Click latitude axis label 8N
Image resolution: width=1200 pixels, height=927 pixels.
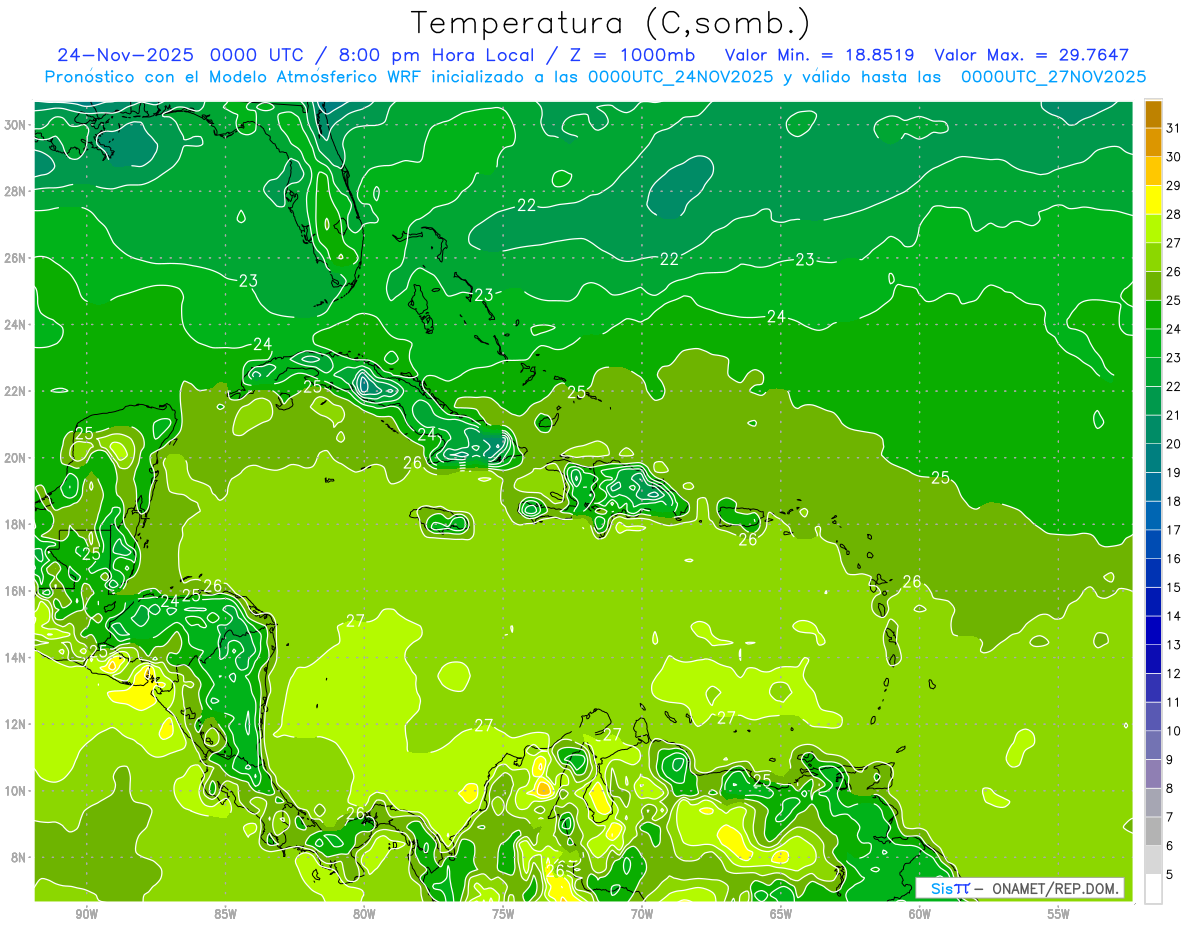19,858
